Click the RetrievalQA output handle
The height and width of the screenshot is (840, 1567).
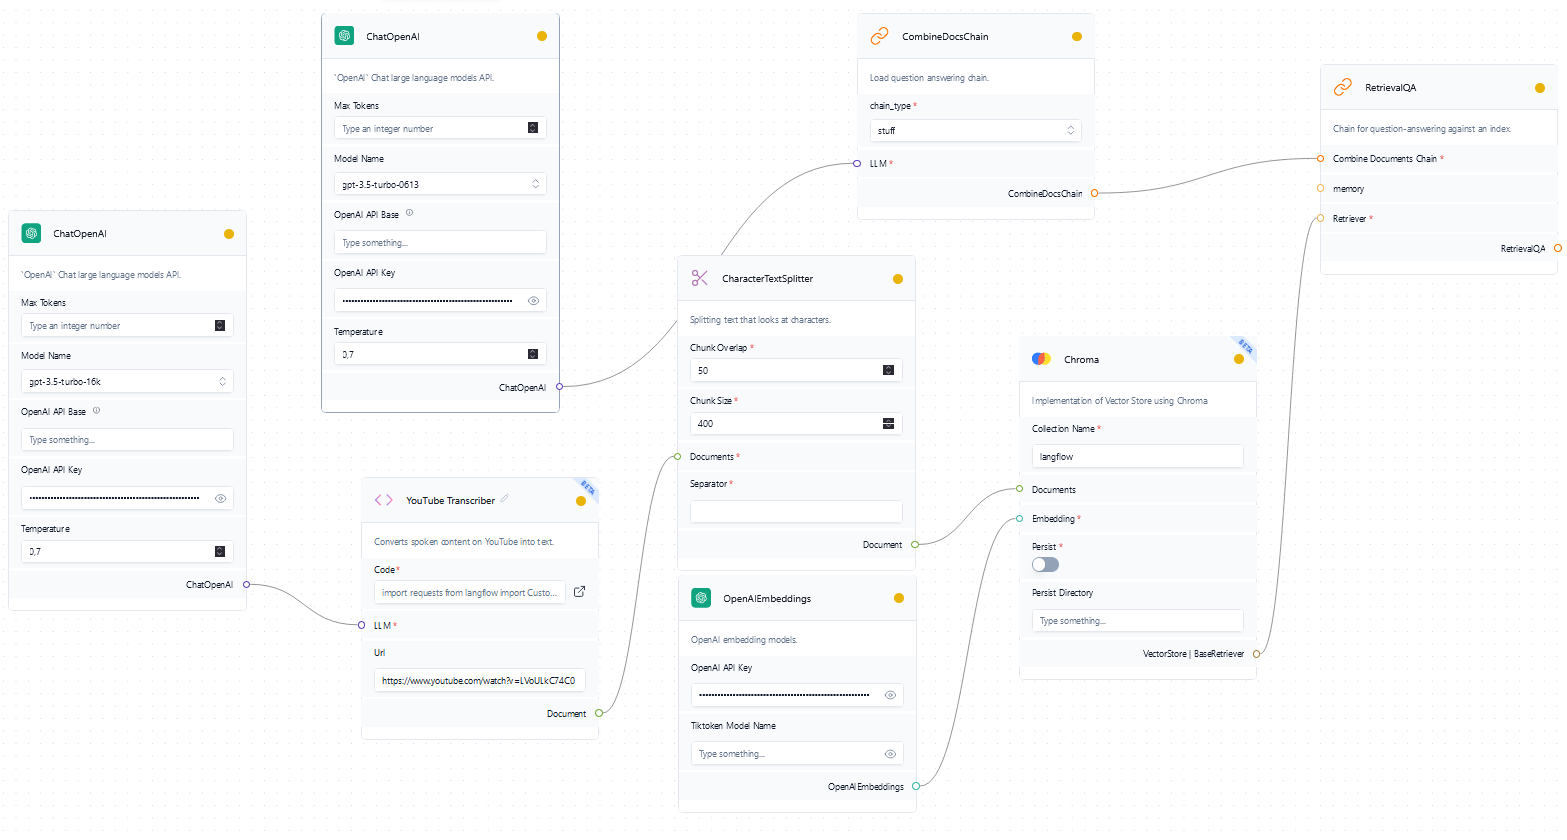(x=1557, y=248)
